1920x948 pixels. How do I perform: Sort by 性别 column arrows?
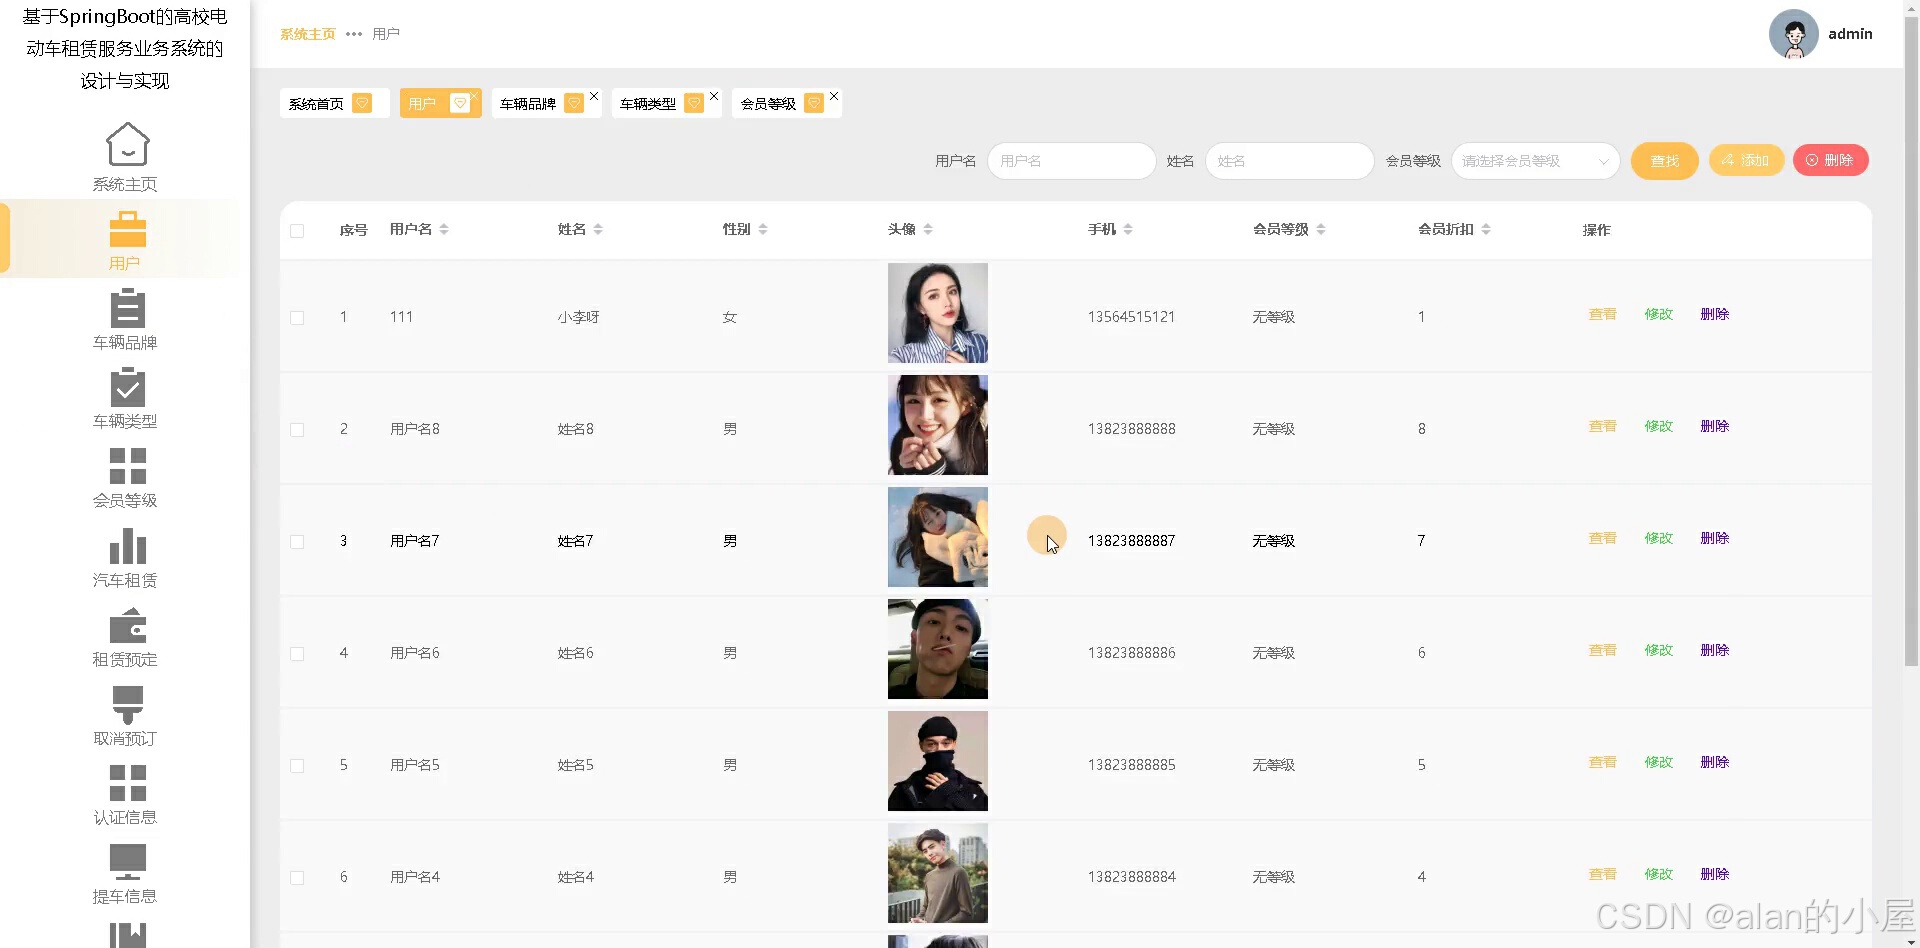(x=763, y=229)
